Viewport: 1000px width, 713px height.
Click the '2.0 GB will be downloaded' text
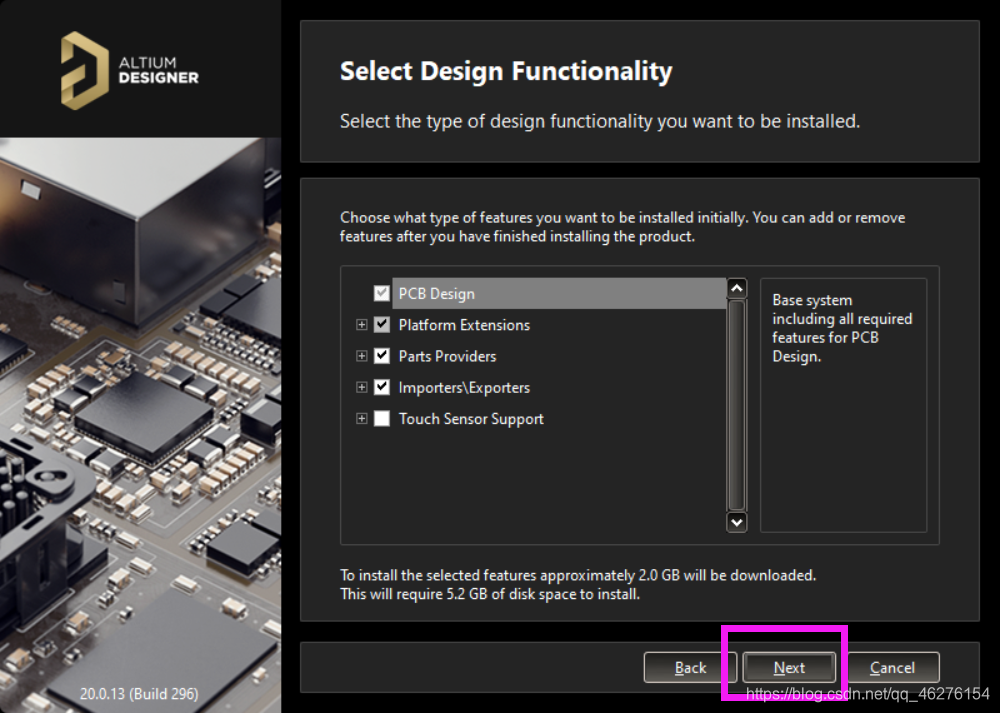pyautogui.click(x=727, y=575)
